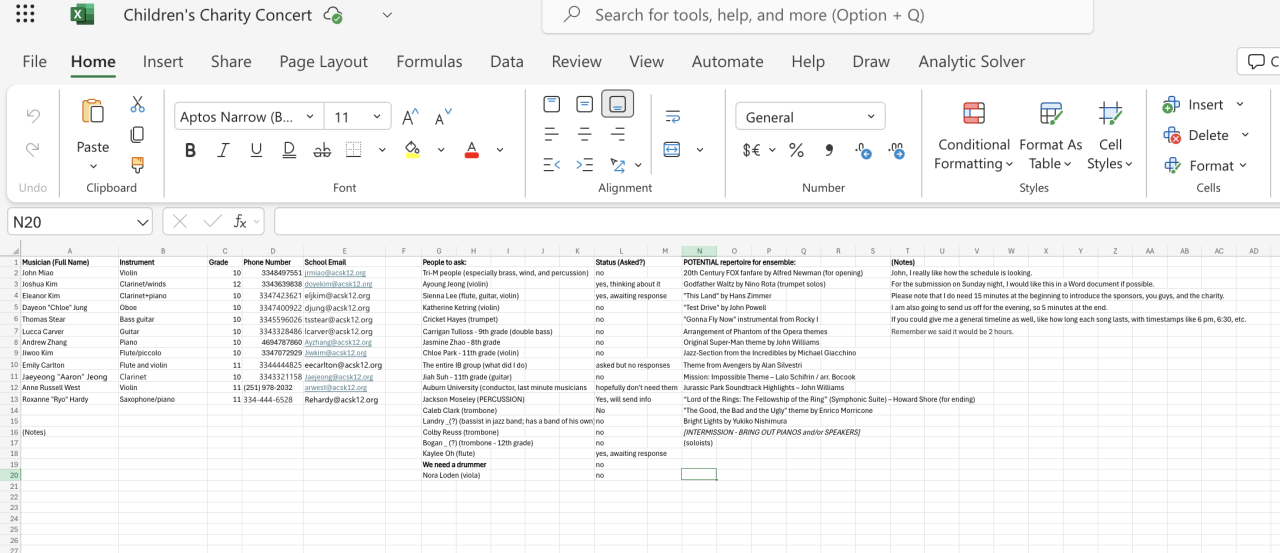Toggle Double Underline formatting
Screen dimensions: 1280x553
[289, 150]
